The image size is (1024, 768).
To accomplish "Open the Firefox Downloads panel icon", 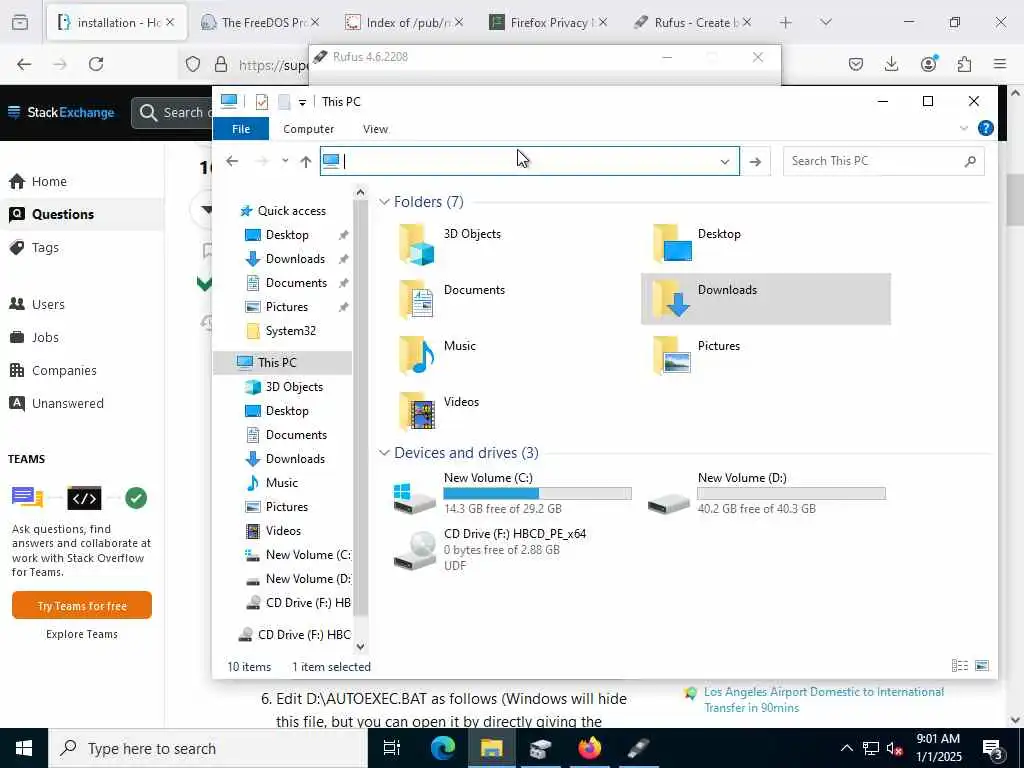I will [x=891, y=64].
